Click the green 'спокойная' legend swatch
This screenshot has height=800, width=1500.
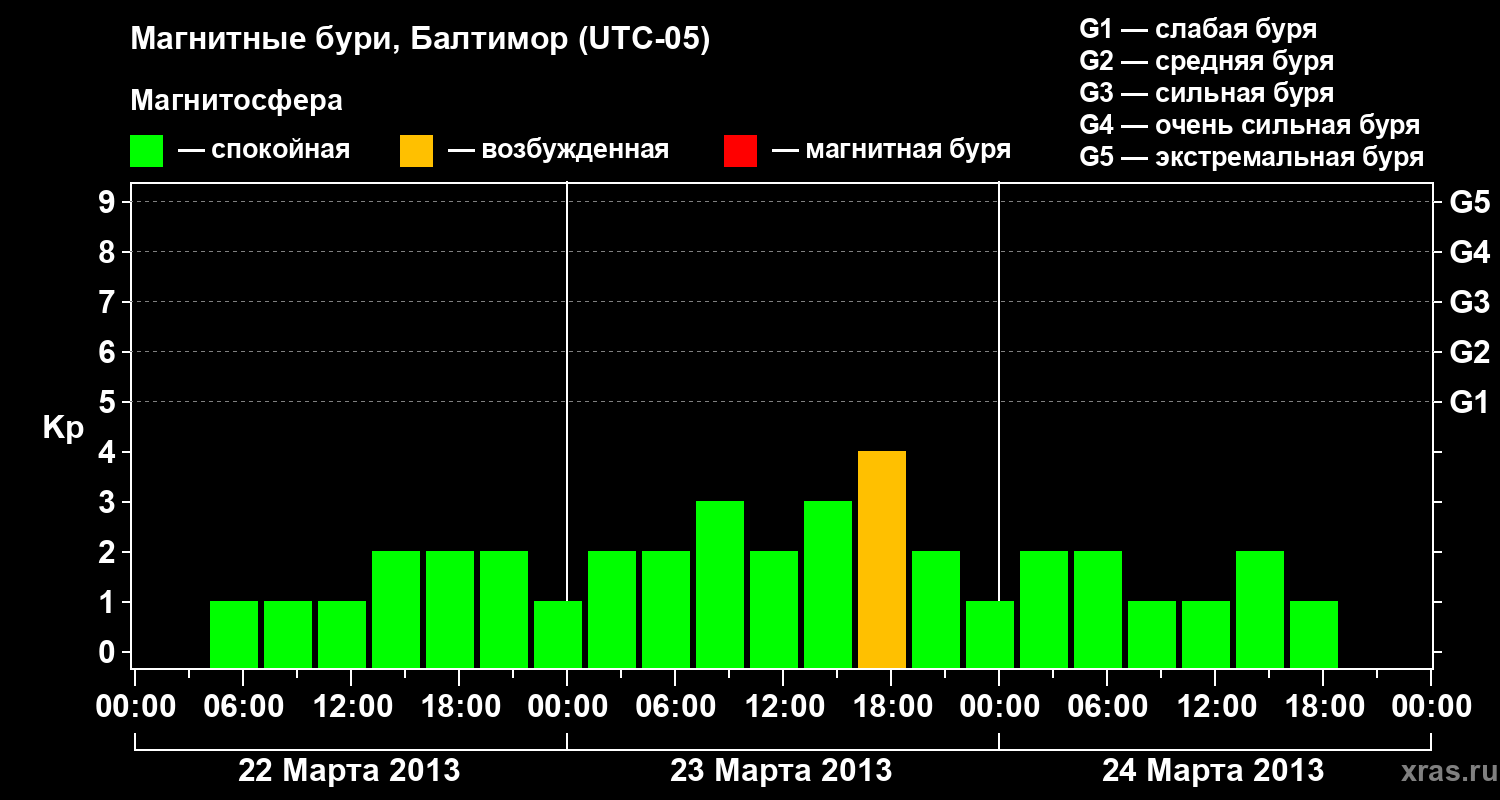[147, 151]
